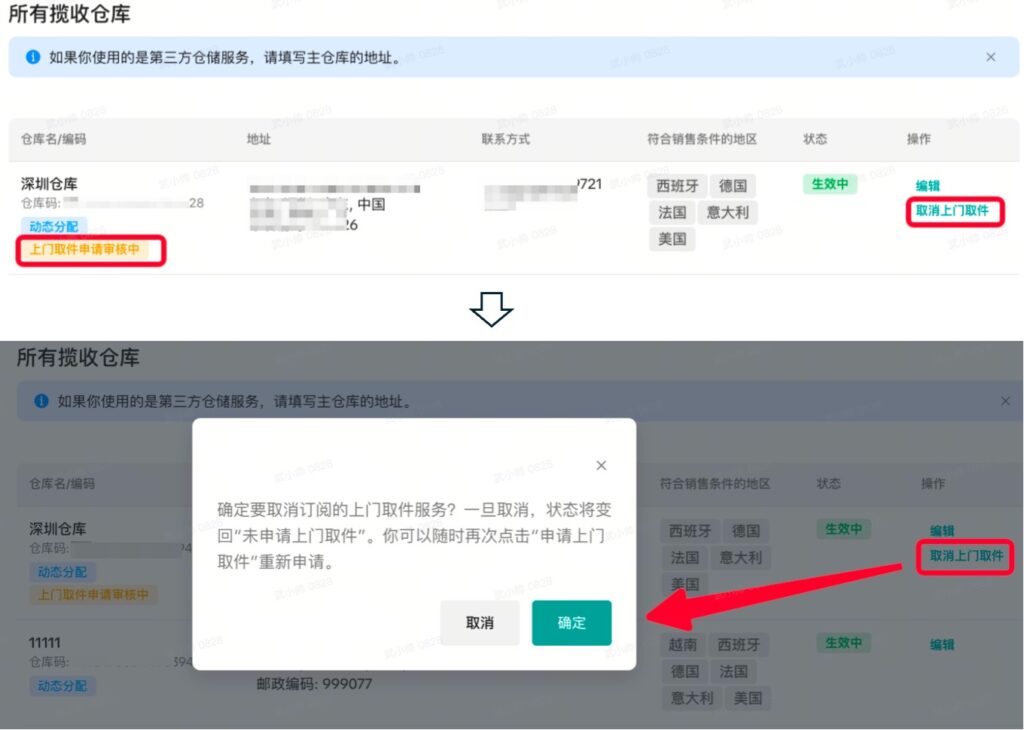The image size is (1024, 730).
Task: Click 动态分配 tag under warehouse 11111
Action: coord(62,686)
